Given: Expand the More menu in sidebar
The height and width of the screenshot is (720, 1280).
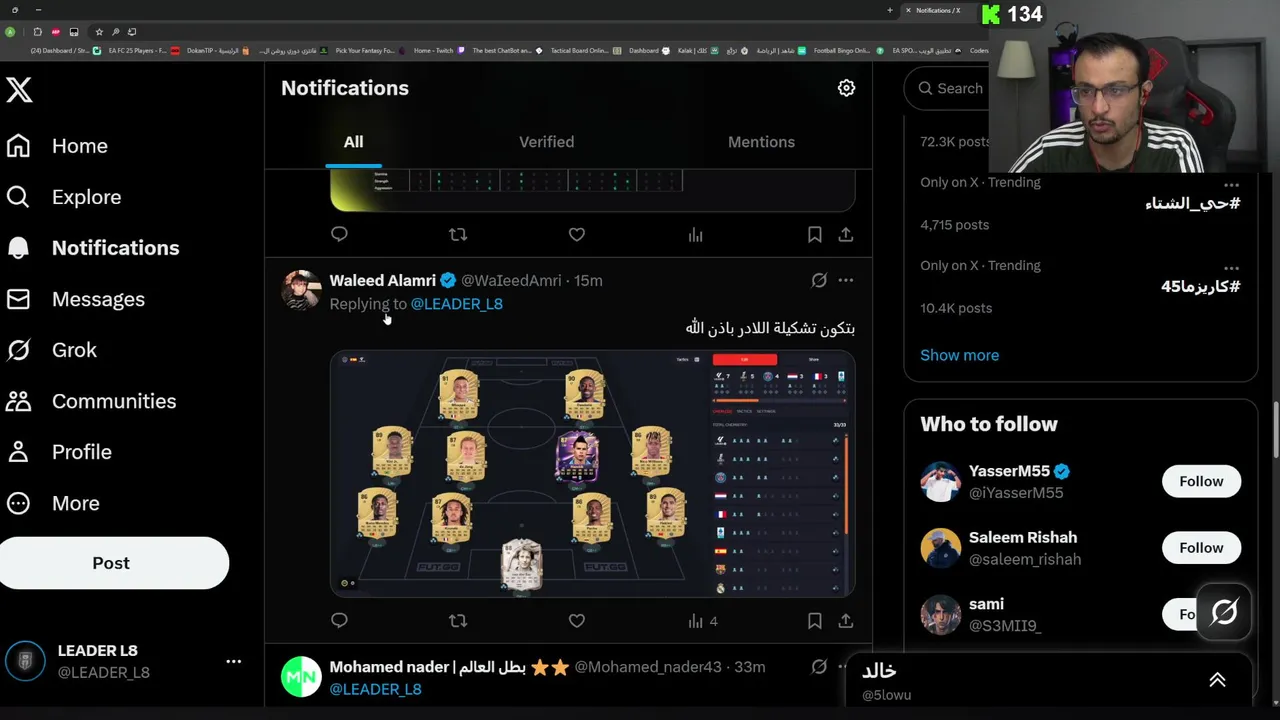Looking at the screenshot, I should coord(52,503).
